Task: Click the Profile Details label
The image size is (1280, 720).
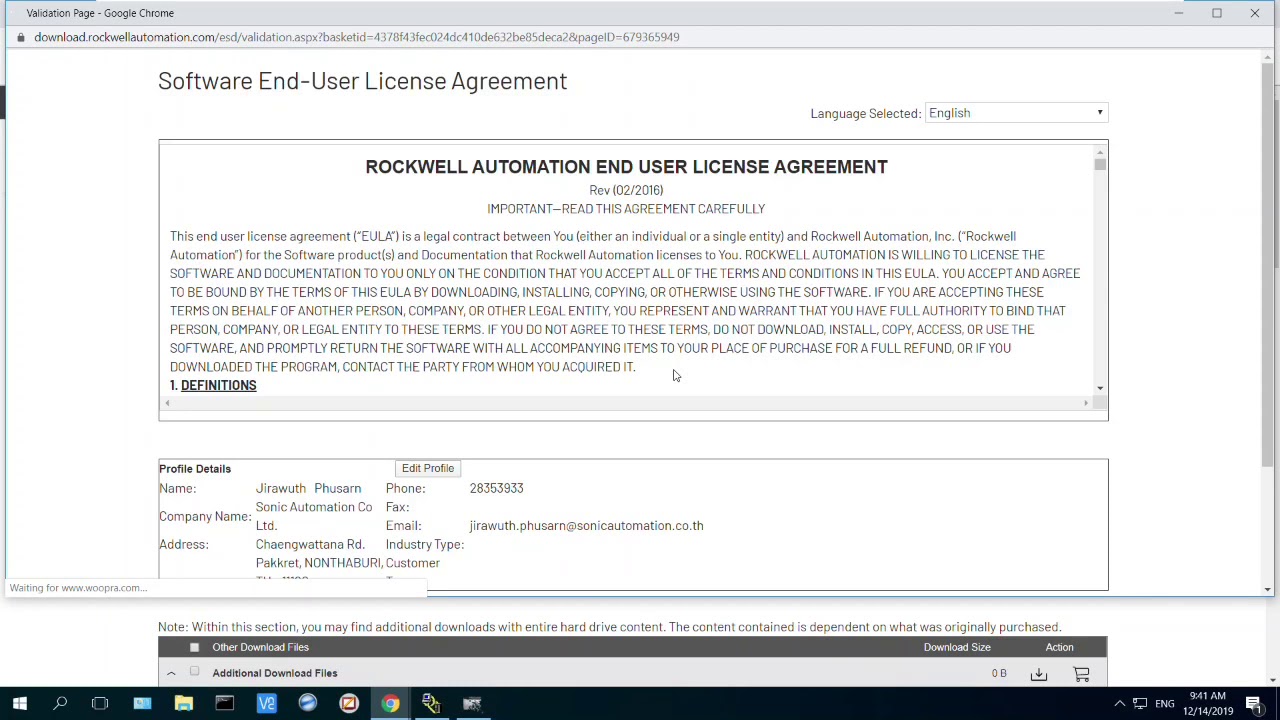Action: point(195,468)
